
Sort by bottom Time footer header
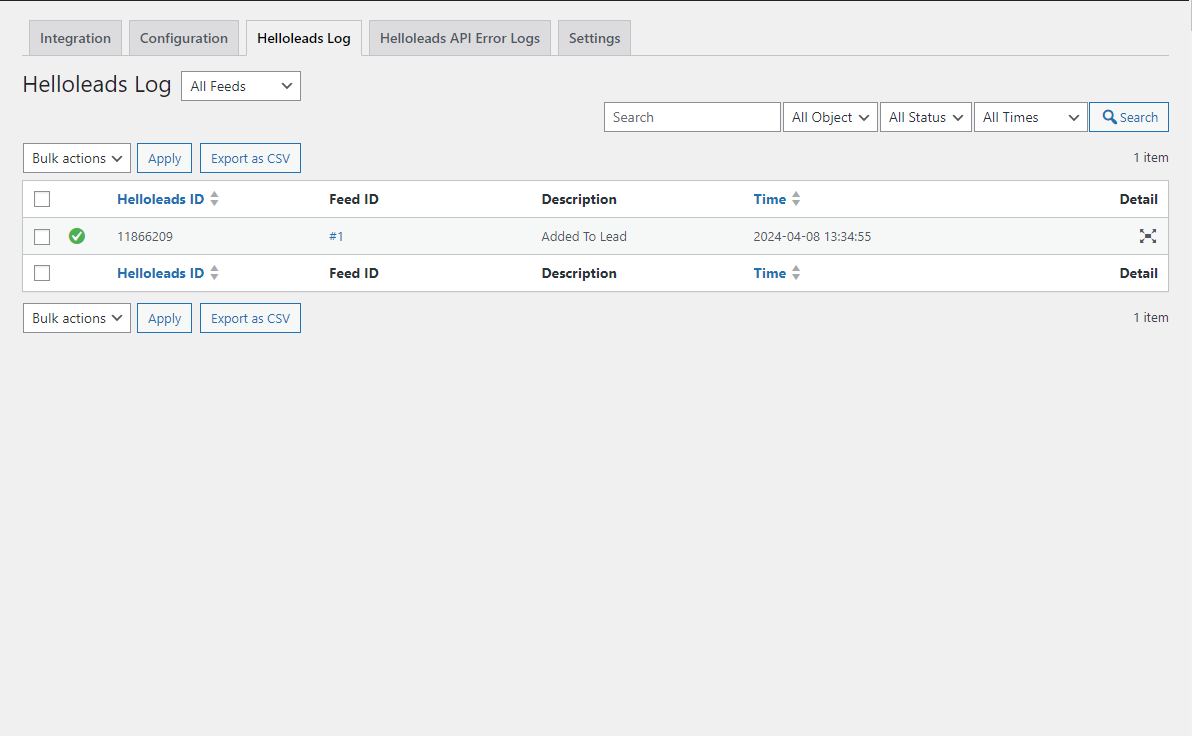point(769,273)
